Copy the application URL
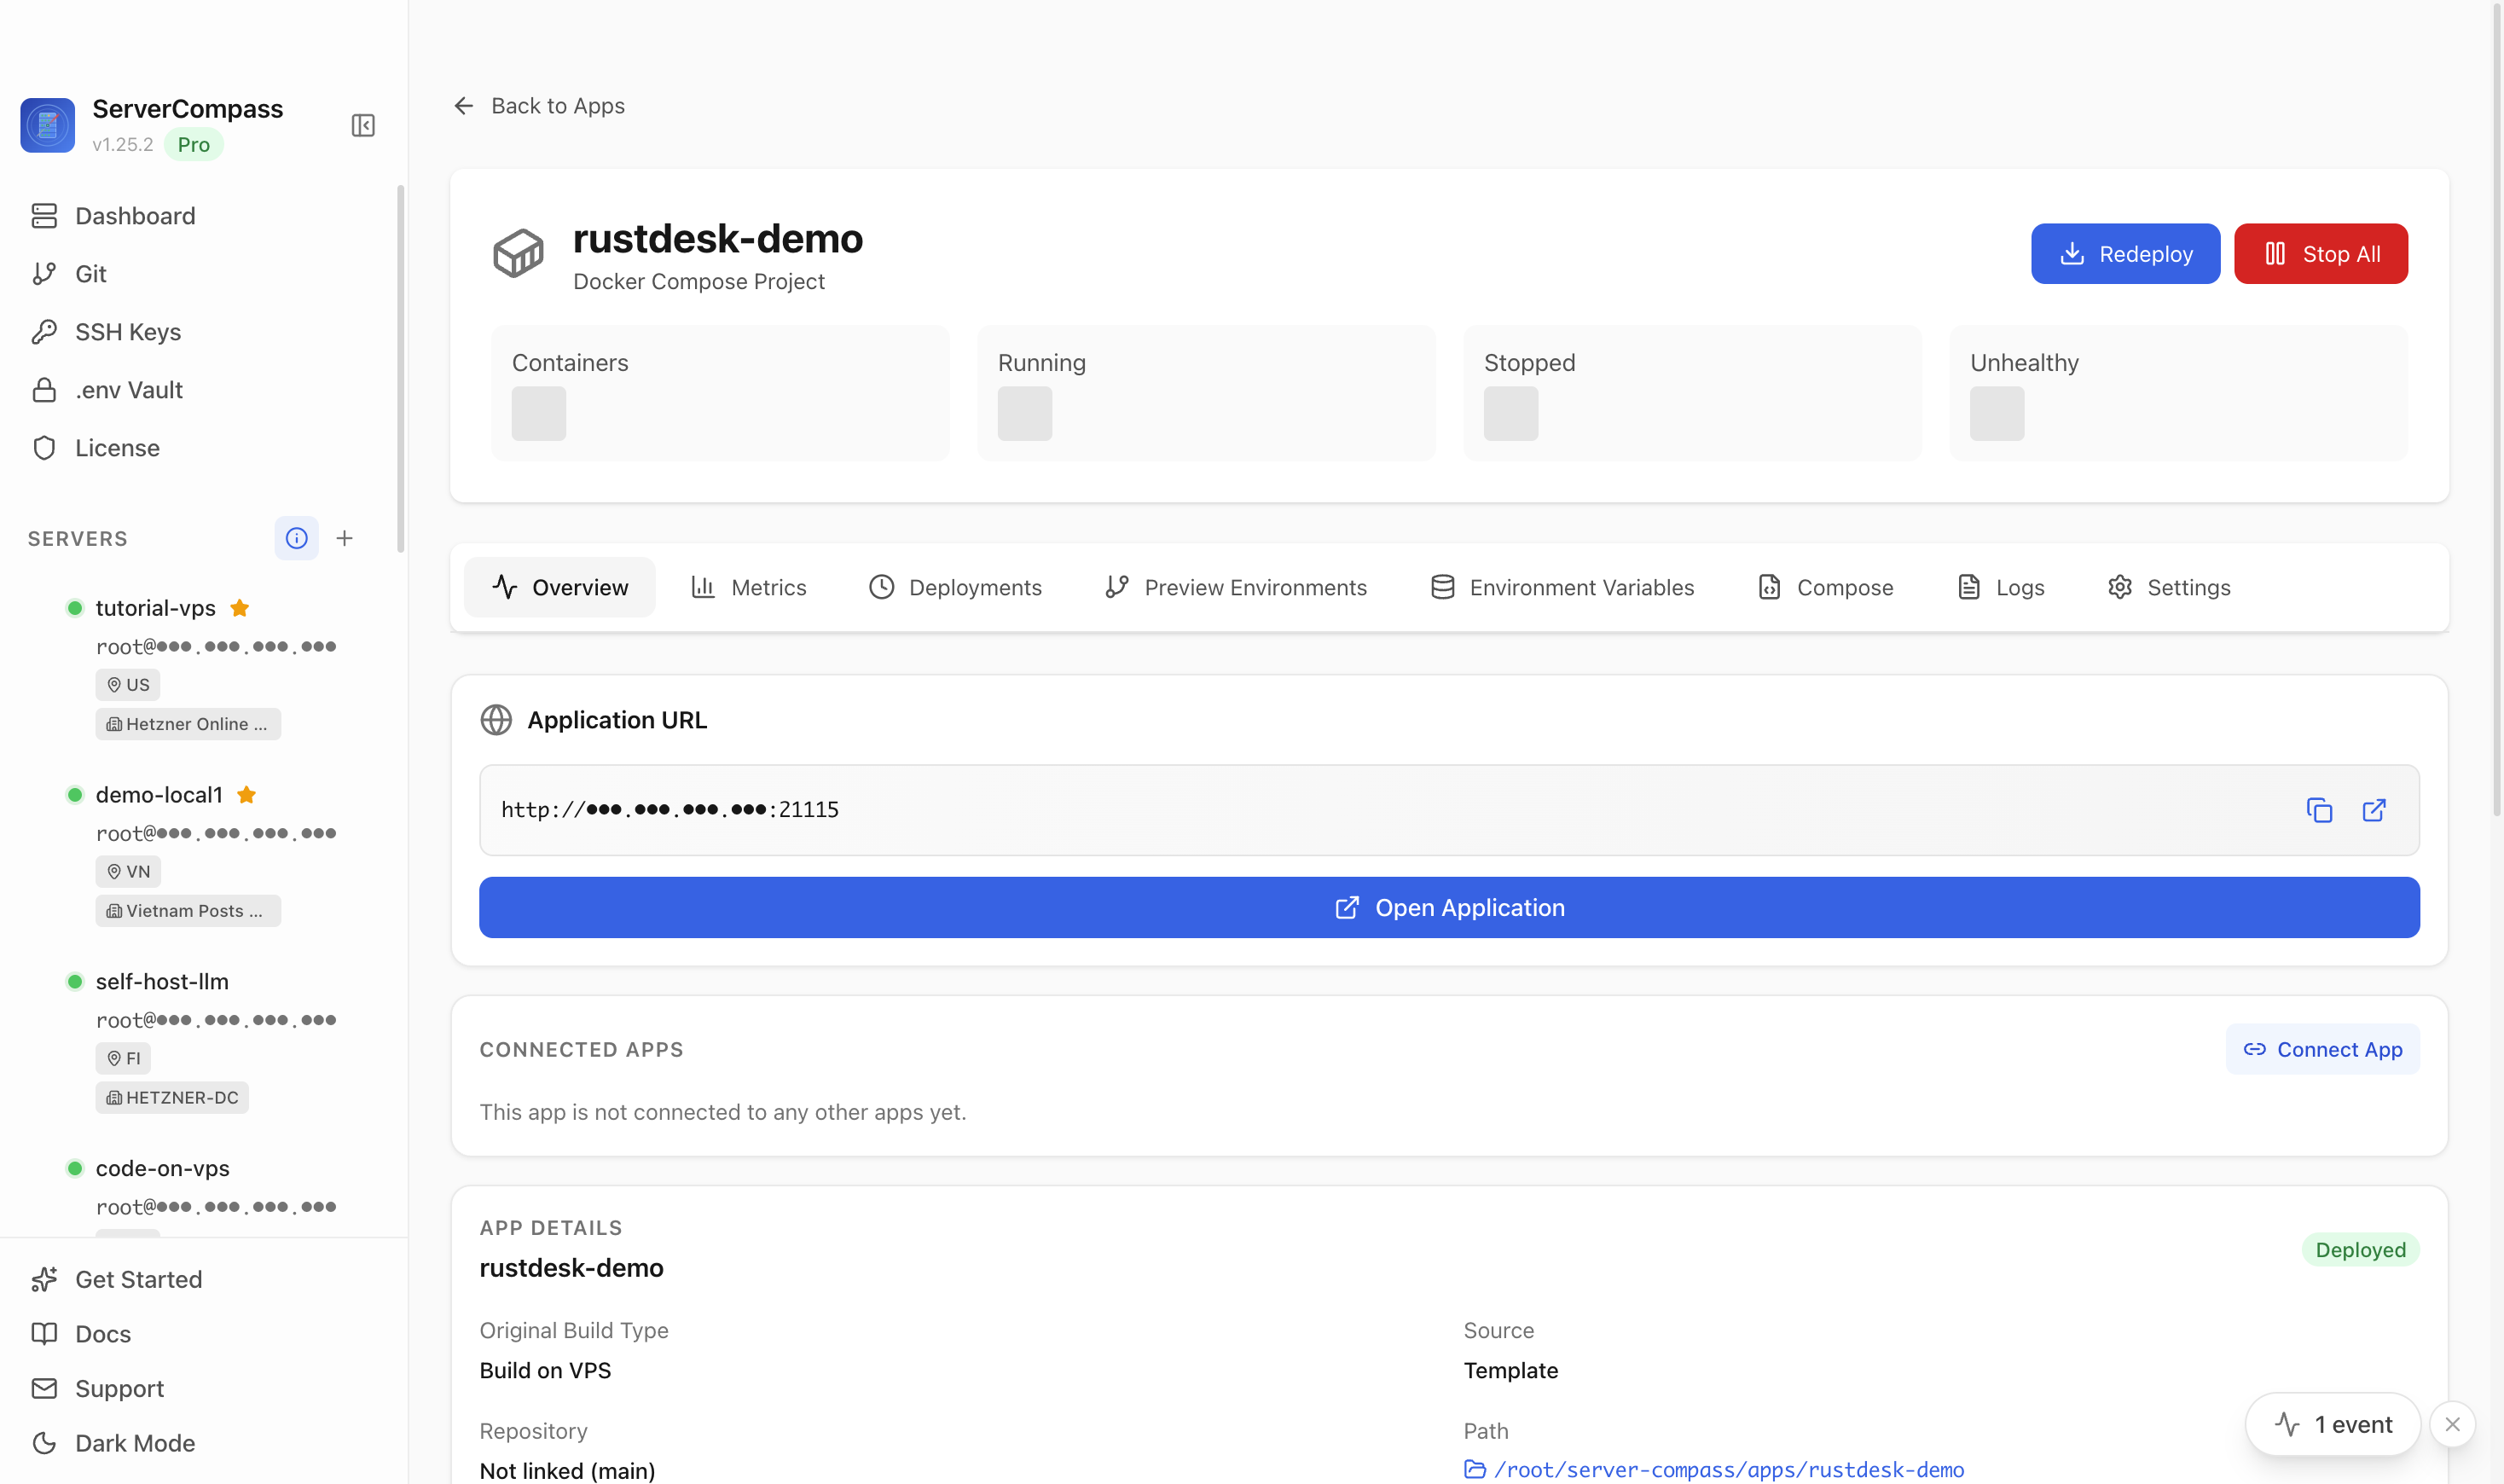This screenshot has width=2504, height=1484. [x=2319, y=810]
